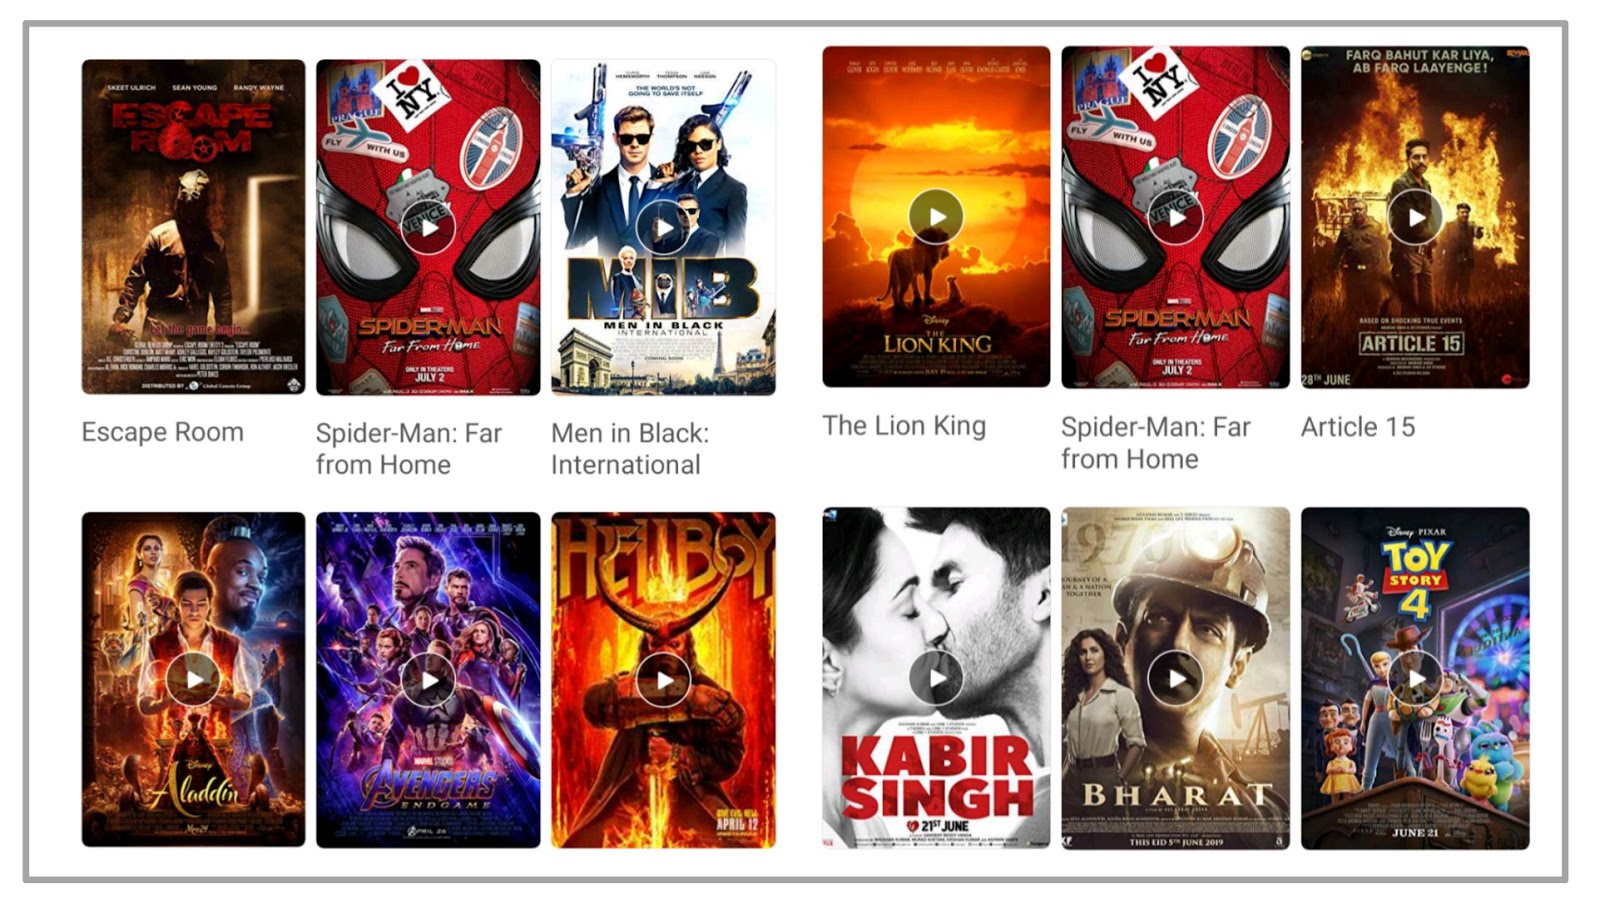Play the Aladdin trailer
The image size is (1600, 899).
pyautogui.click(x=193, y=680)
